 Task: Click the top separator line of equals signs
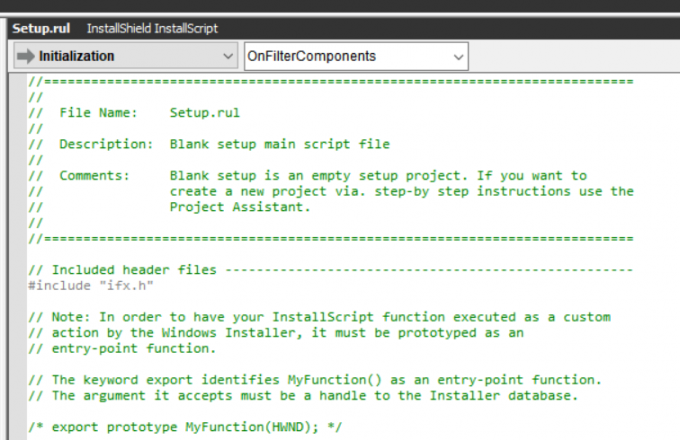[330, 82]
